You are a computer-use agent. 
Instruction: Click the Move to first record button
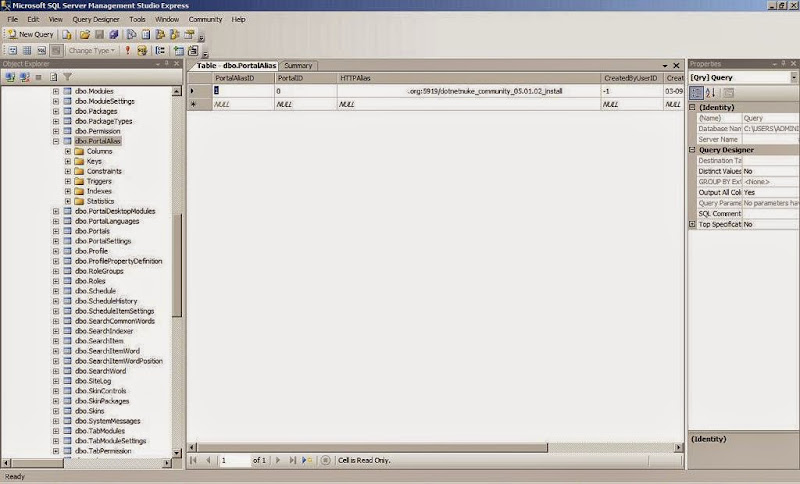click(x=194, y=460)
